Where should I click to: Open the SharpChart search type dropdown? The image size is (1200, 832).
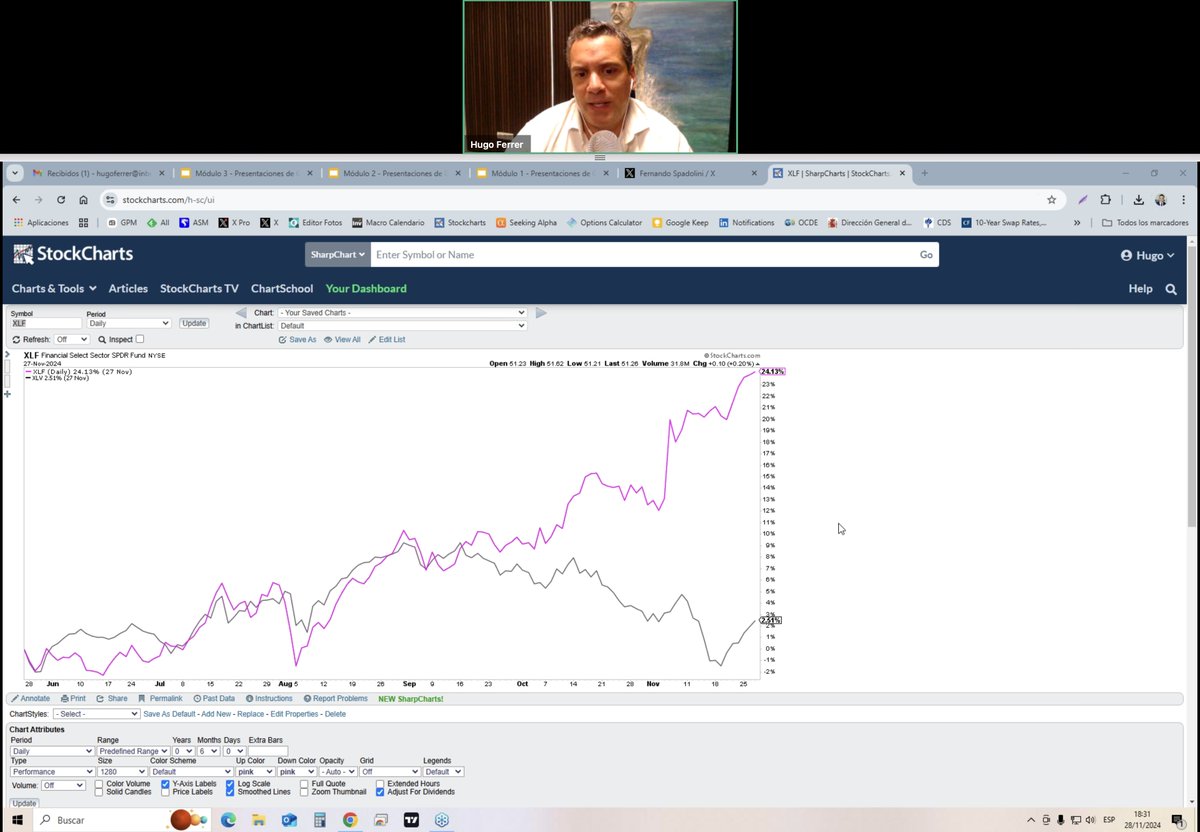(x=338, y=255)
